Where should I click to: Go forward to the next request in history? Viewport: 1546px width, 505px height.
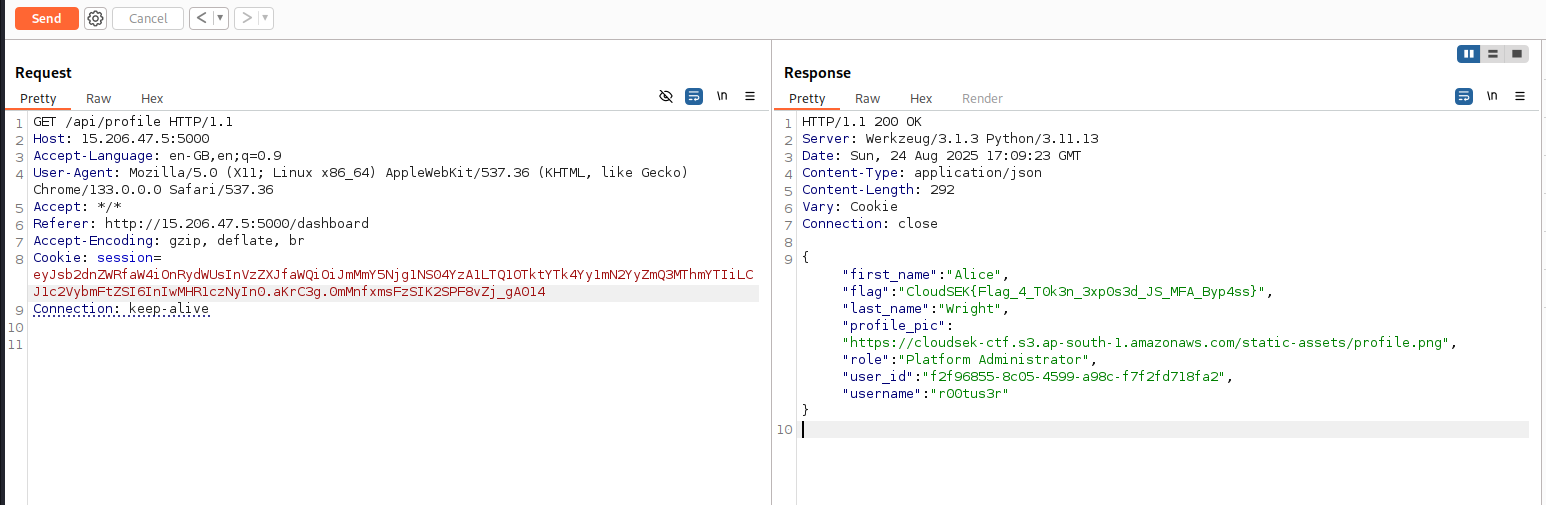pyautogui.click(x=246, y=18)
